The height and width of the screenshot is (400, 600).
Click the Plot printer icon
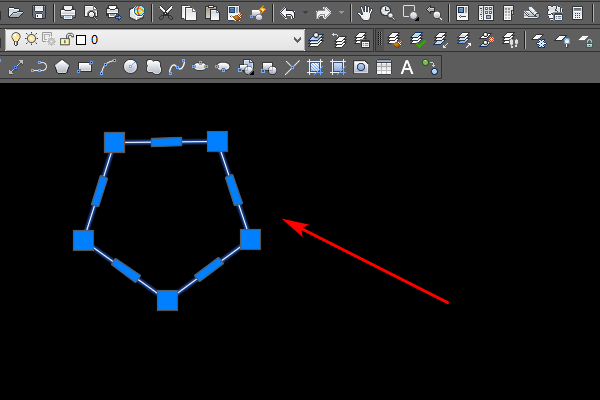point(68,13)
